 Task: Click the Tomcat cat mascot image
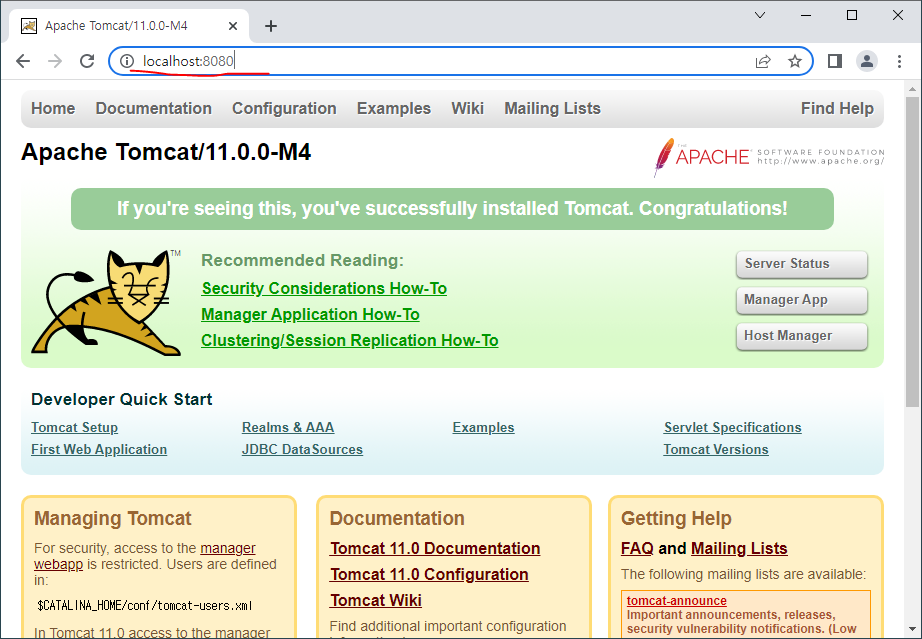tap(108, 303)
